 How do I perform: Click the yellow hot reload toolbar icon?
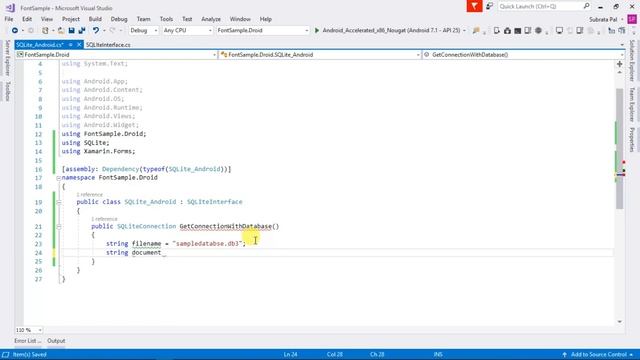point(476,31)
